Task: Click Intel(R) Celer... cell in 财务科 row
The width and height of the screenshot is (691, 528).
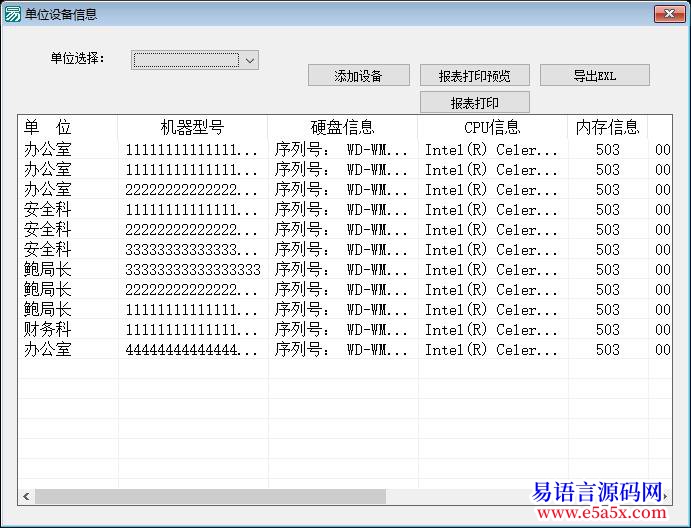Action: pyautogui.click(x=491, y=329)
